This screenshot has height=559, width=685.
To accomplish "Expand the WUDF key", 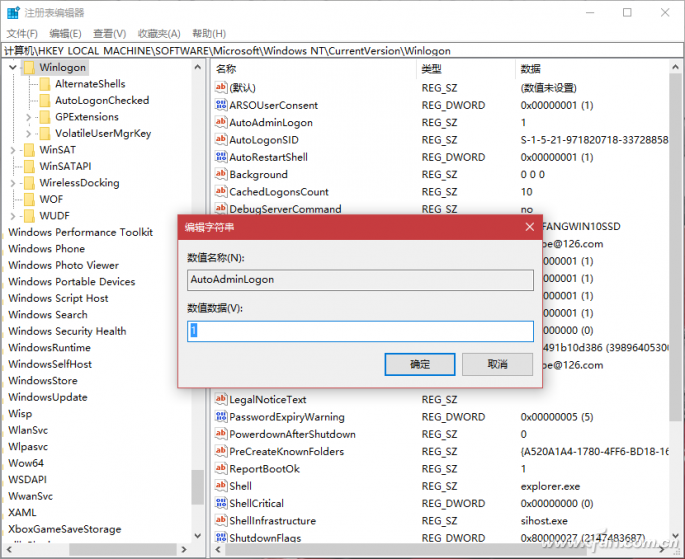I will (x=13, y=216).
